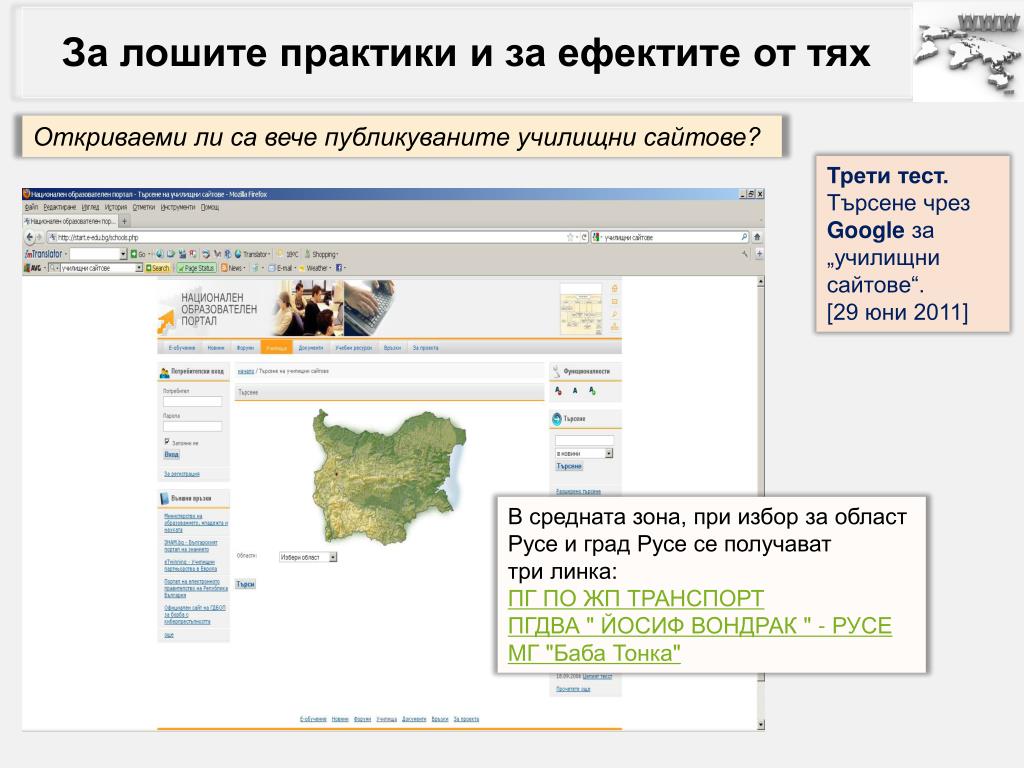Open the Инструменти menu
This screenshot has height=768, width=1024.
coord(178,207)
